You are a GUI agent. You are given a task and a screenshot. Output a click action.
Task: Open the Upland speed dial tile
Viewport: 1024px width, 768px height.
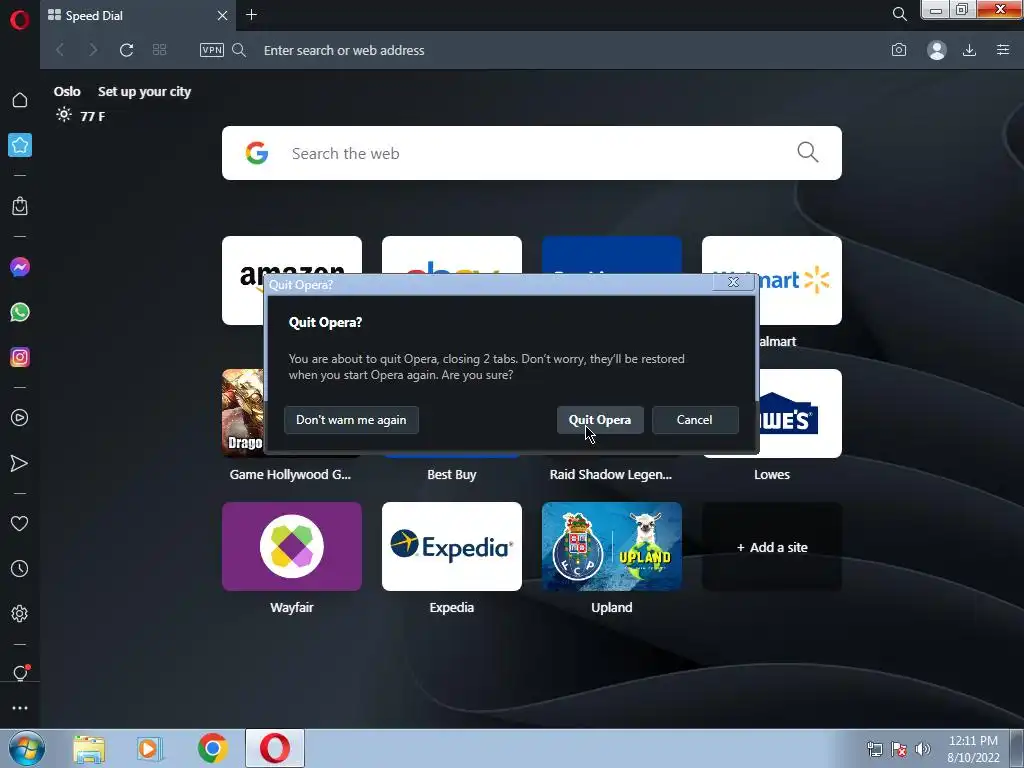click(x=612, y=546)
